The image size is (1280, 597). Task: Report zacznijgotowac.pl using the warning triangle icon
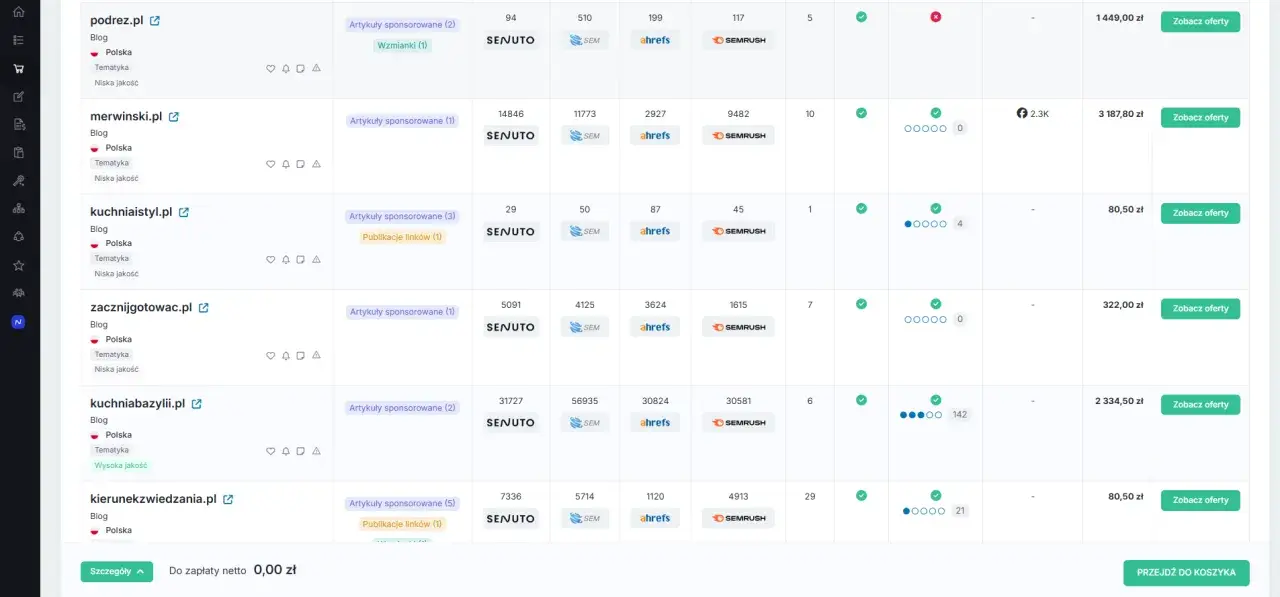pyautogui.click(x=316, y=355)
